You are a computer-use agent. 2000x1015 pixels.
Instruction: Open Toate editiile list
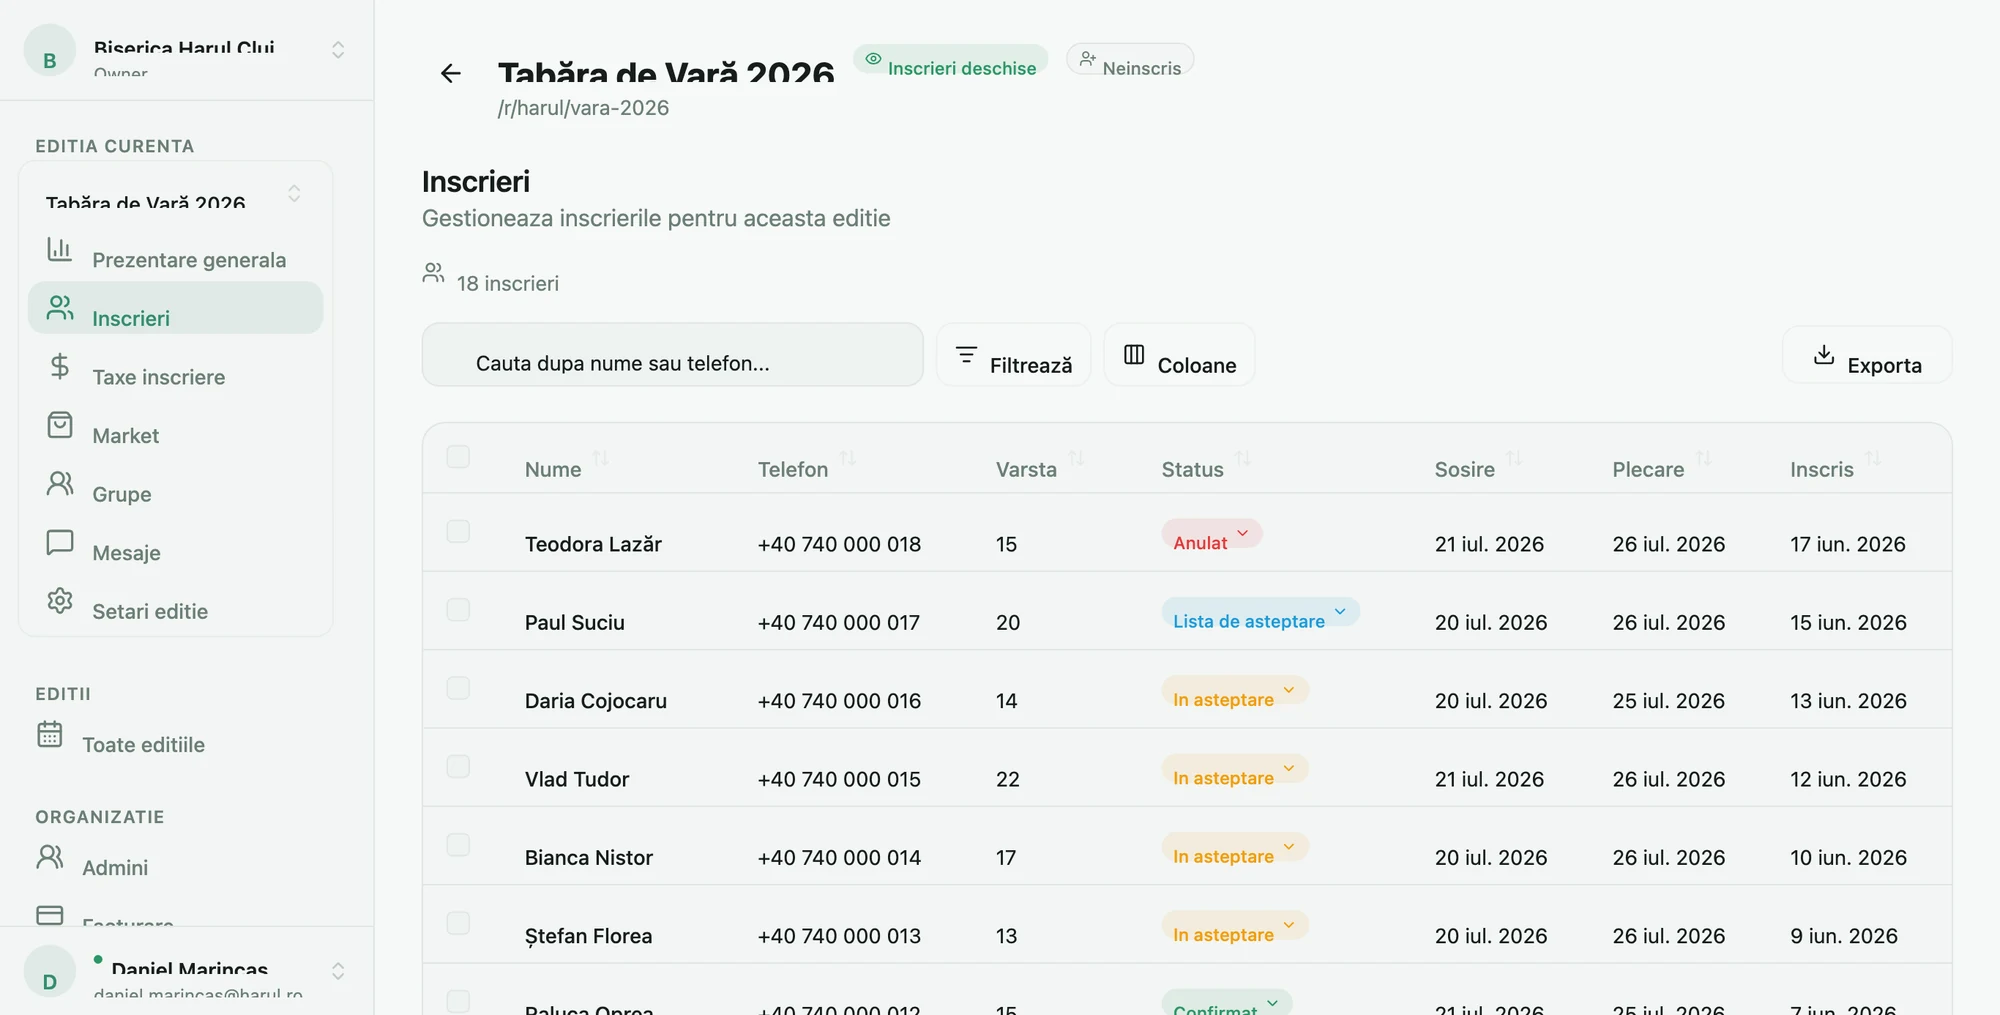(176, 734)
